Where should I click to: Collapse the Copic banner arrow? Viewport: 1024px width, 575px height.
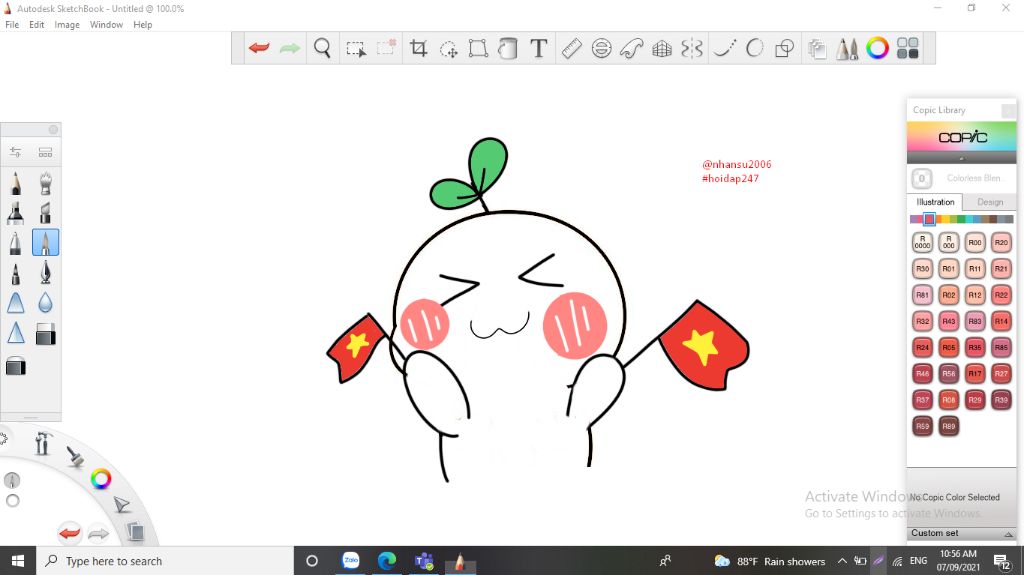click(961, 159)
